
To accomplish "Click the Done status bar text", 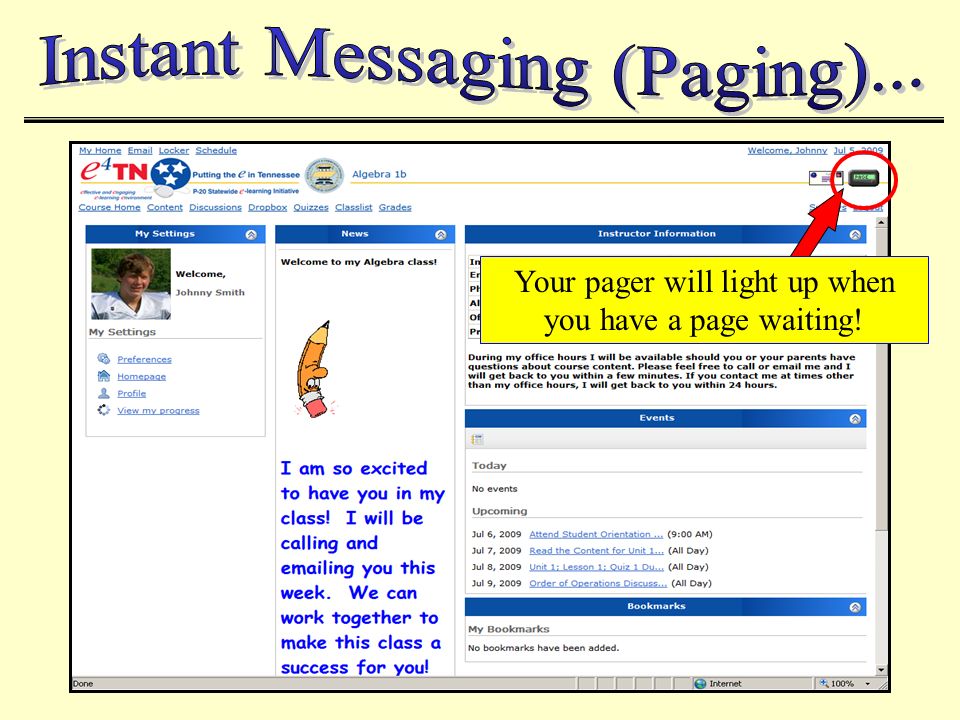I will click(x=83, y=684).
